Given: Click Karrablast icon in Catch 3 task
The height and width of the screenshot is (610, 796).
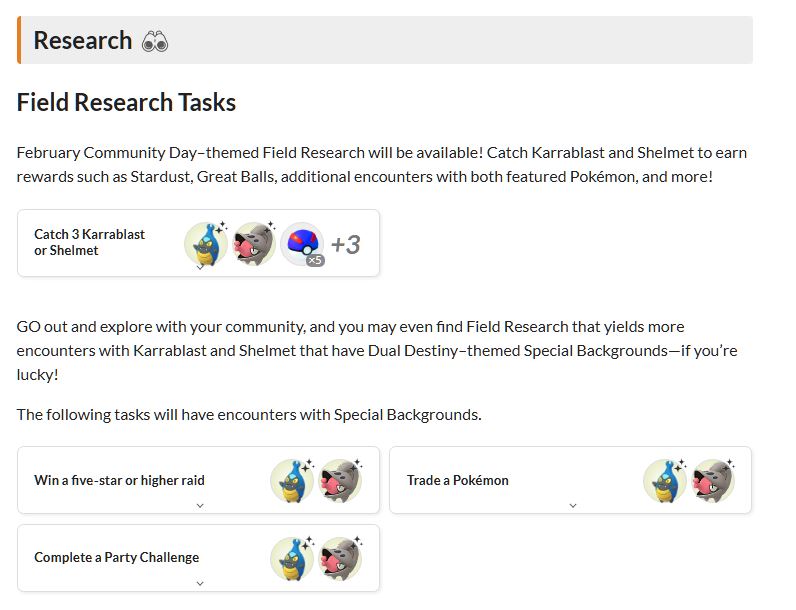Looking at the screenshot, I should pyautogui.click(x=205, y=244).
